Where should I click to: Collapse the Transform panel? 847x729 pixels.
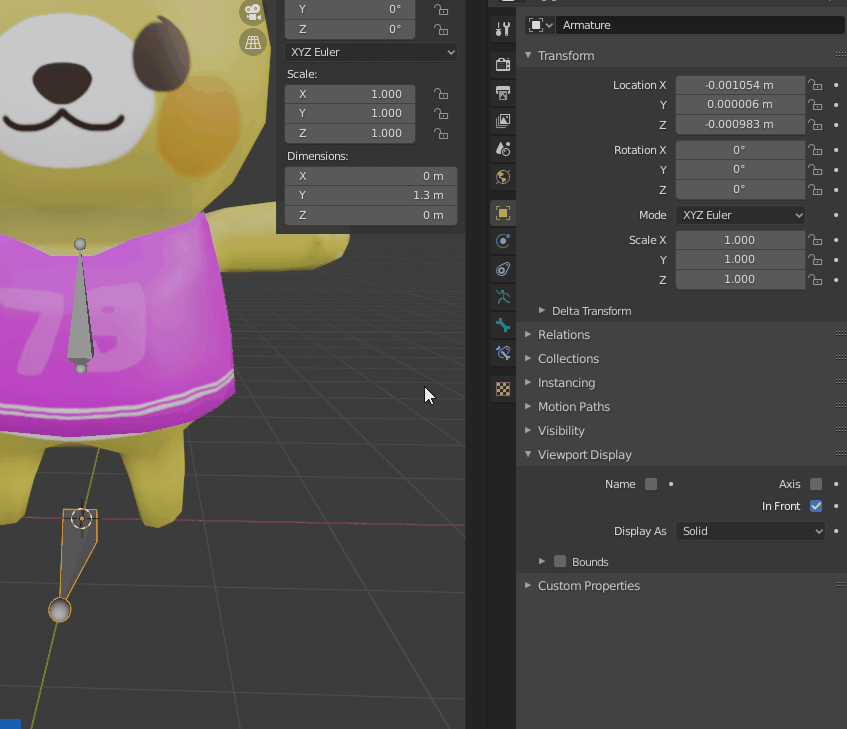pos(528,56)
